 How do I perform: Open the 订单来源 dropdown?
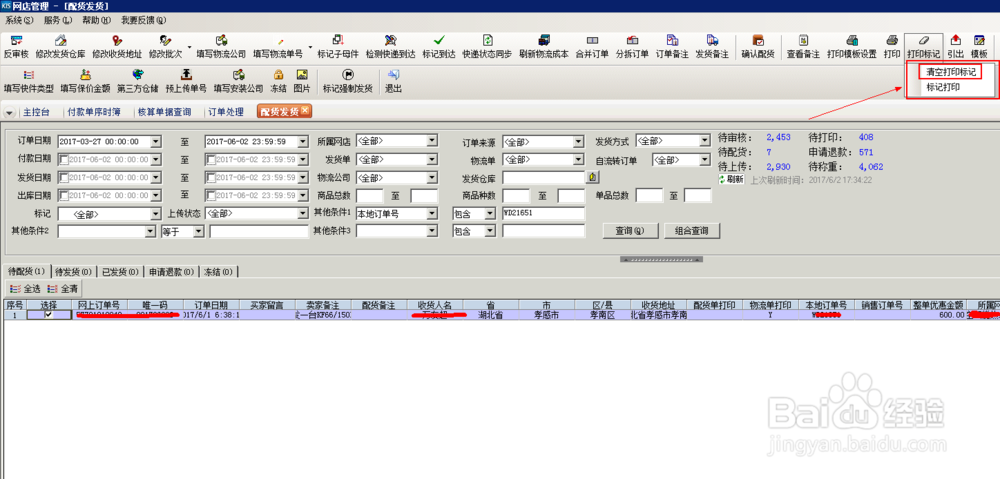(x=578, y=142)
